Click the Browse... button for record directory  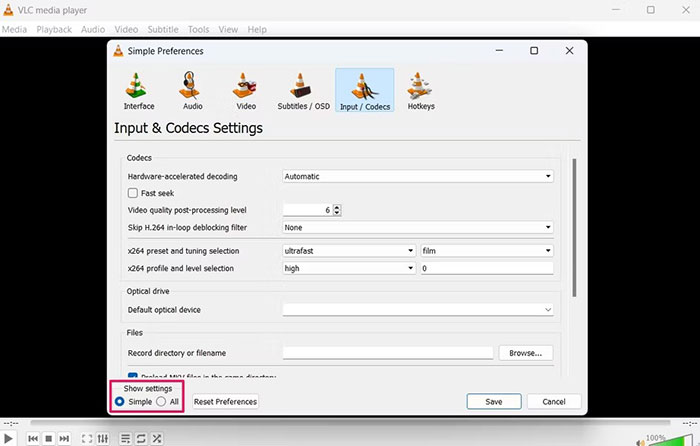tap(525, 353)
